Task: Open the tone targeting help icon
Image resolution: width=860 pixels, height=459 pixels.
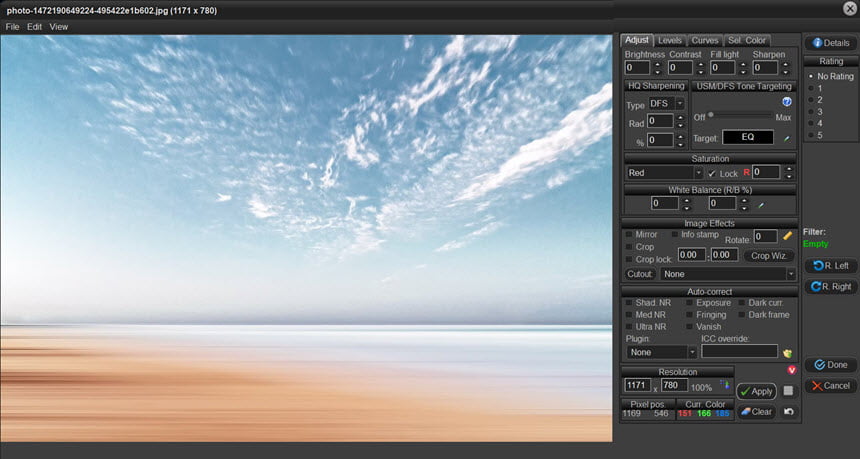Action: (x=787, y=101)
